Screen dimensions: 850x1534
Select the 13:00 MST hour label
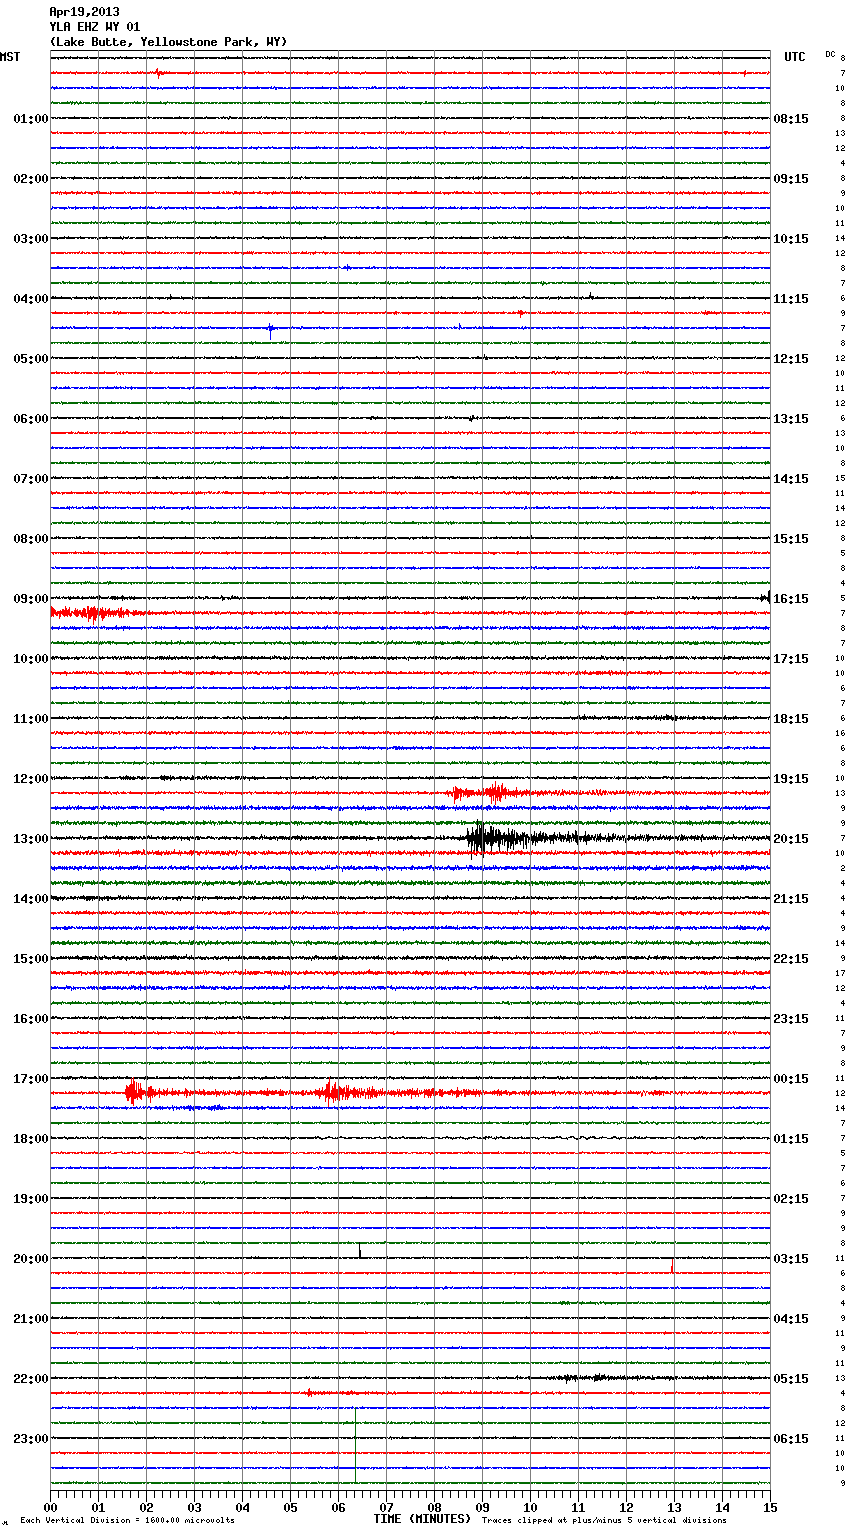tap(30, 838)
